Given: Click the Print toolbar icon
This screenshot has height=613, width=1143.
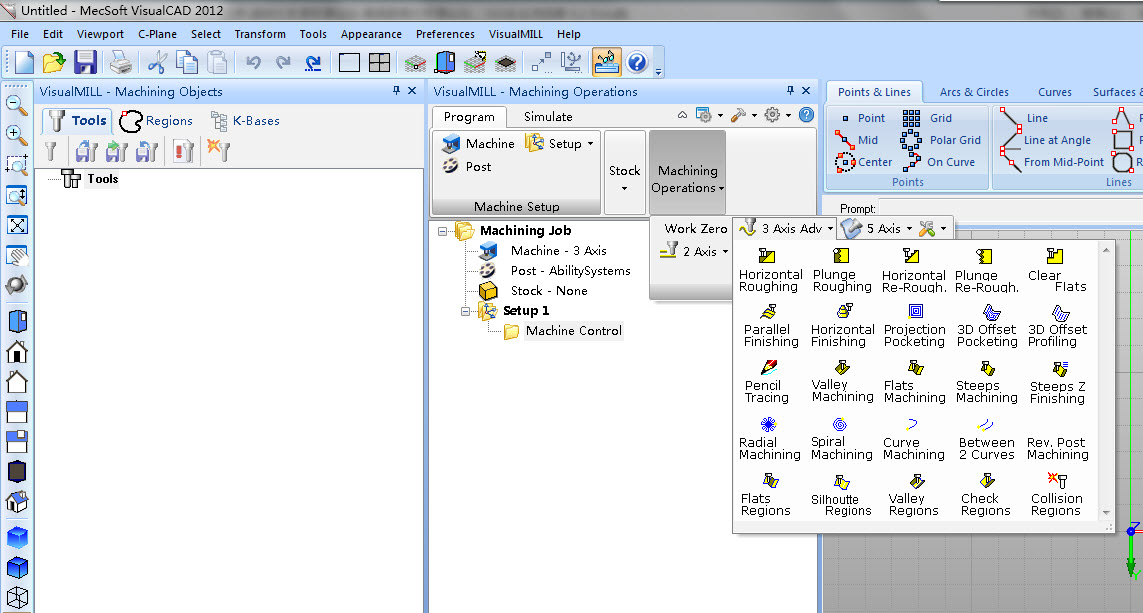Looking at the screenshot, I should point(121,63).
